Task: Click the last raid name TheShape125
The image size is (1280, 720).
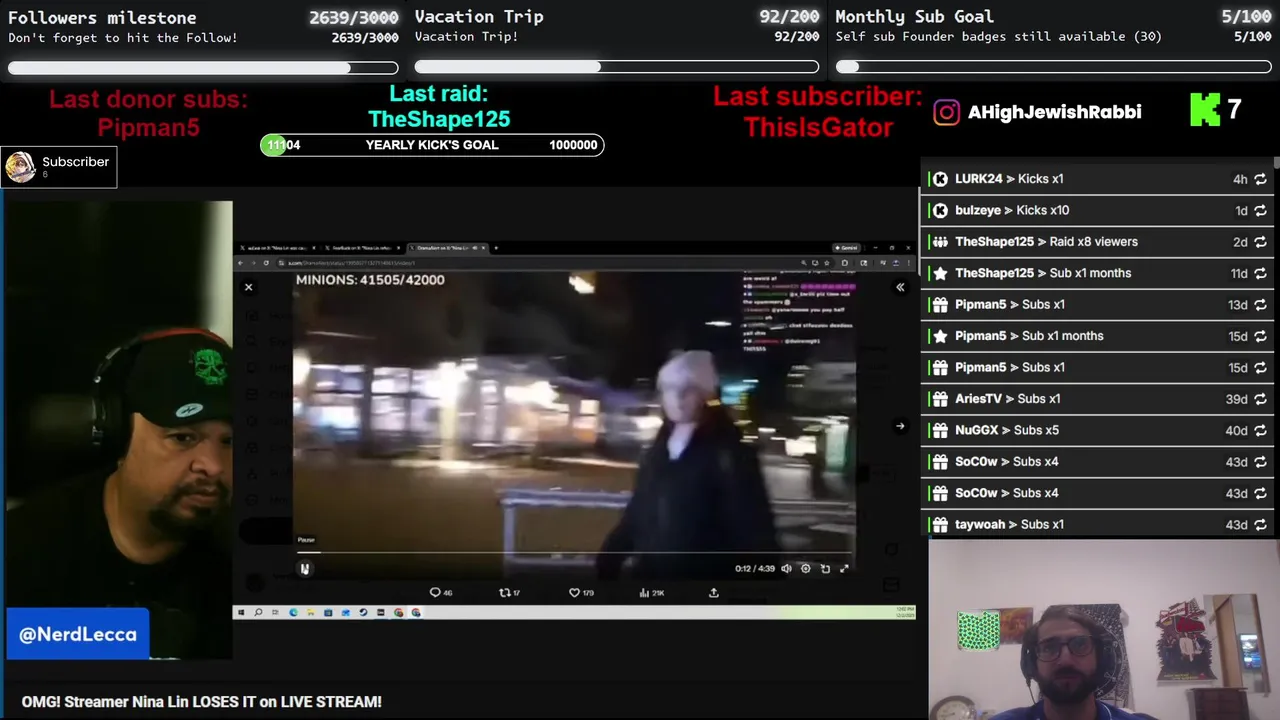Action: tap(439, 119)
